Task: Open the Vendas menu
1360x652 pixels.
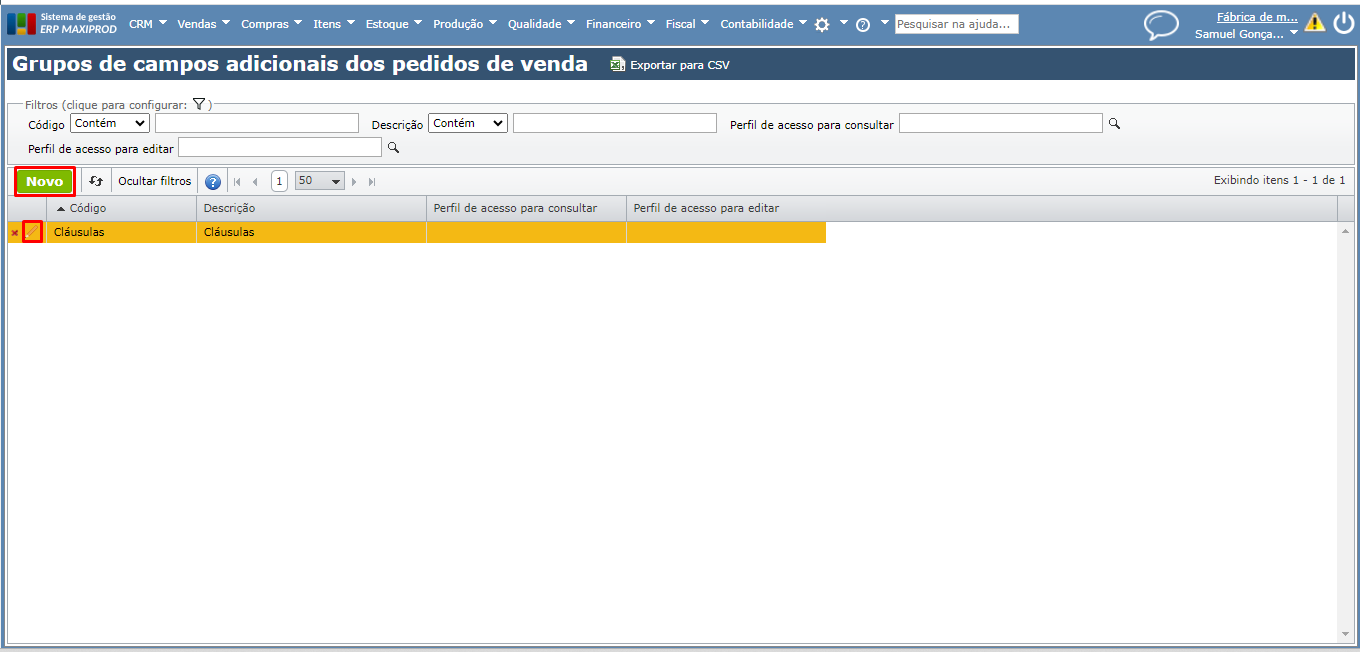Action: pos(204,24)
